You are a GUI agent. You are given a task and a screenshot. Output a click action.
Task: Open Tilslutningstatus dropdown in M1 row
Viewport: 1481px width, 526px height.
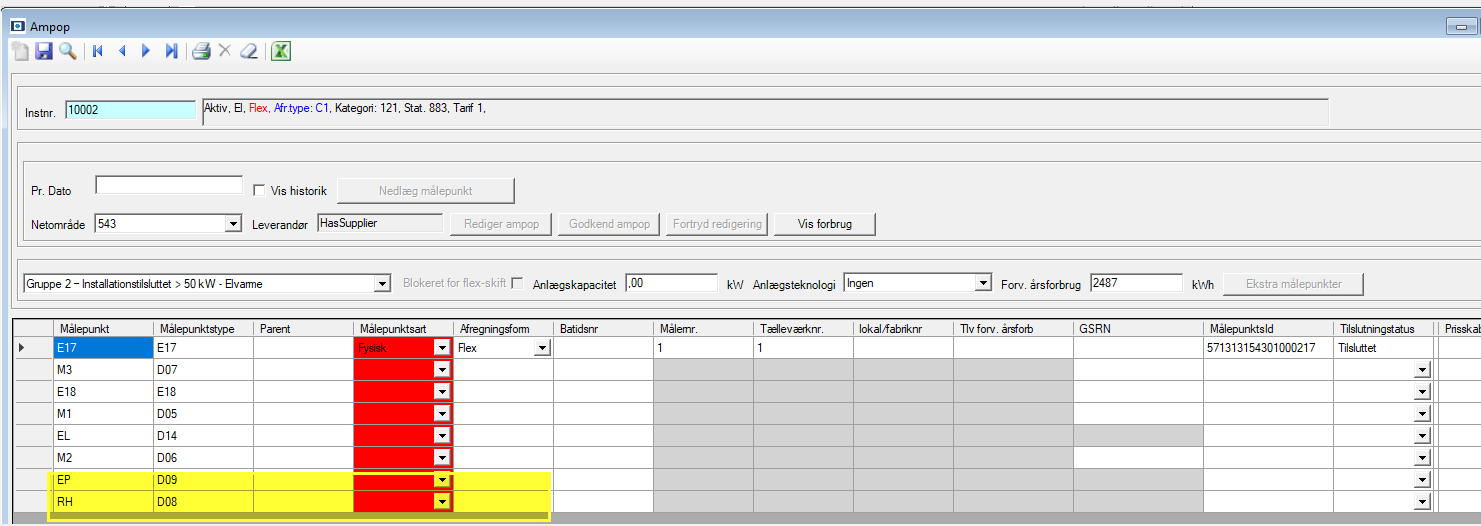click(x=1423, y=414)
